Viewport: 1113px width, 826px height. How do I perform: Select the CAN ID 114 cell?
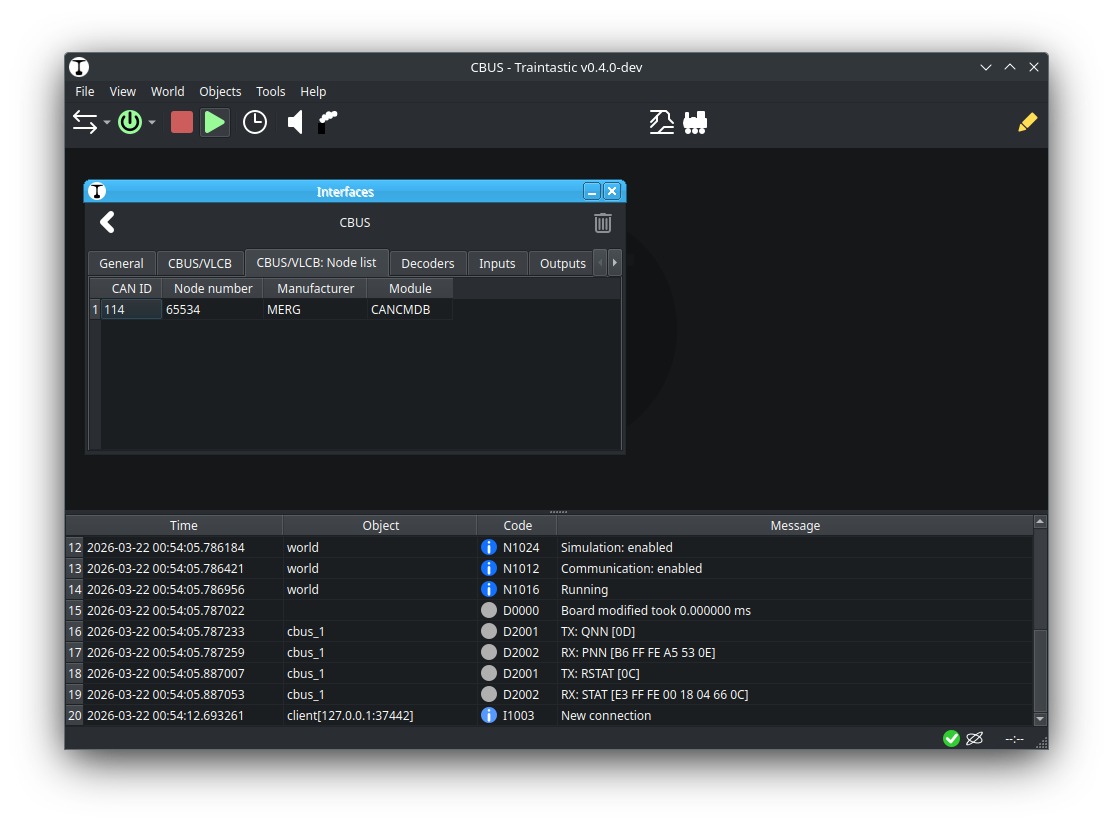pyautogui.click(x=131, y=310)
